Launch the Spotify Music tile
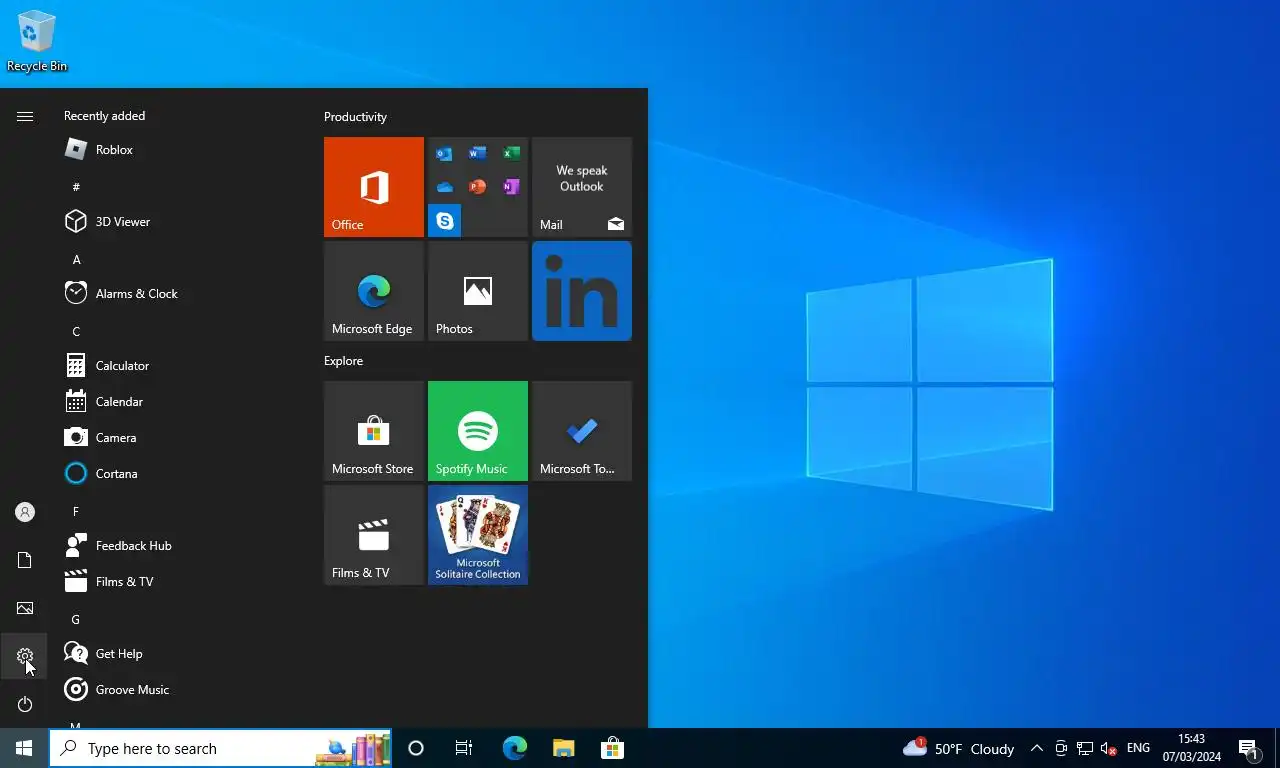 click(x=478, y=431)
